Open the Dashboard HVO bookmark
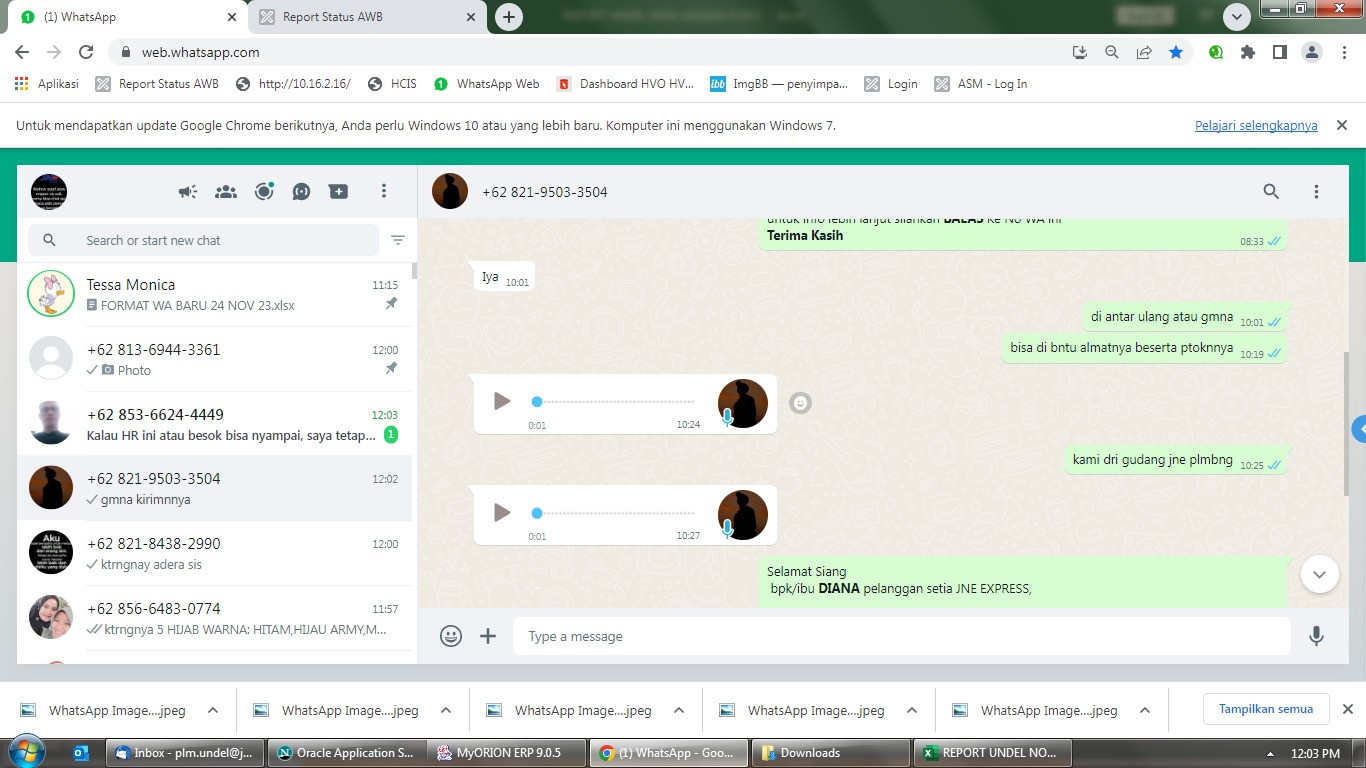Image resolution: width=1366 pixels, height=768 pixels. click(625, 84)
